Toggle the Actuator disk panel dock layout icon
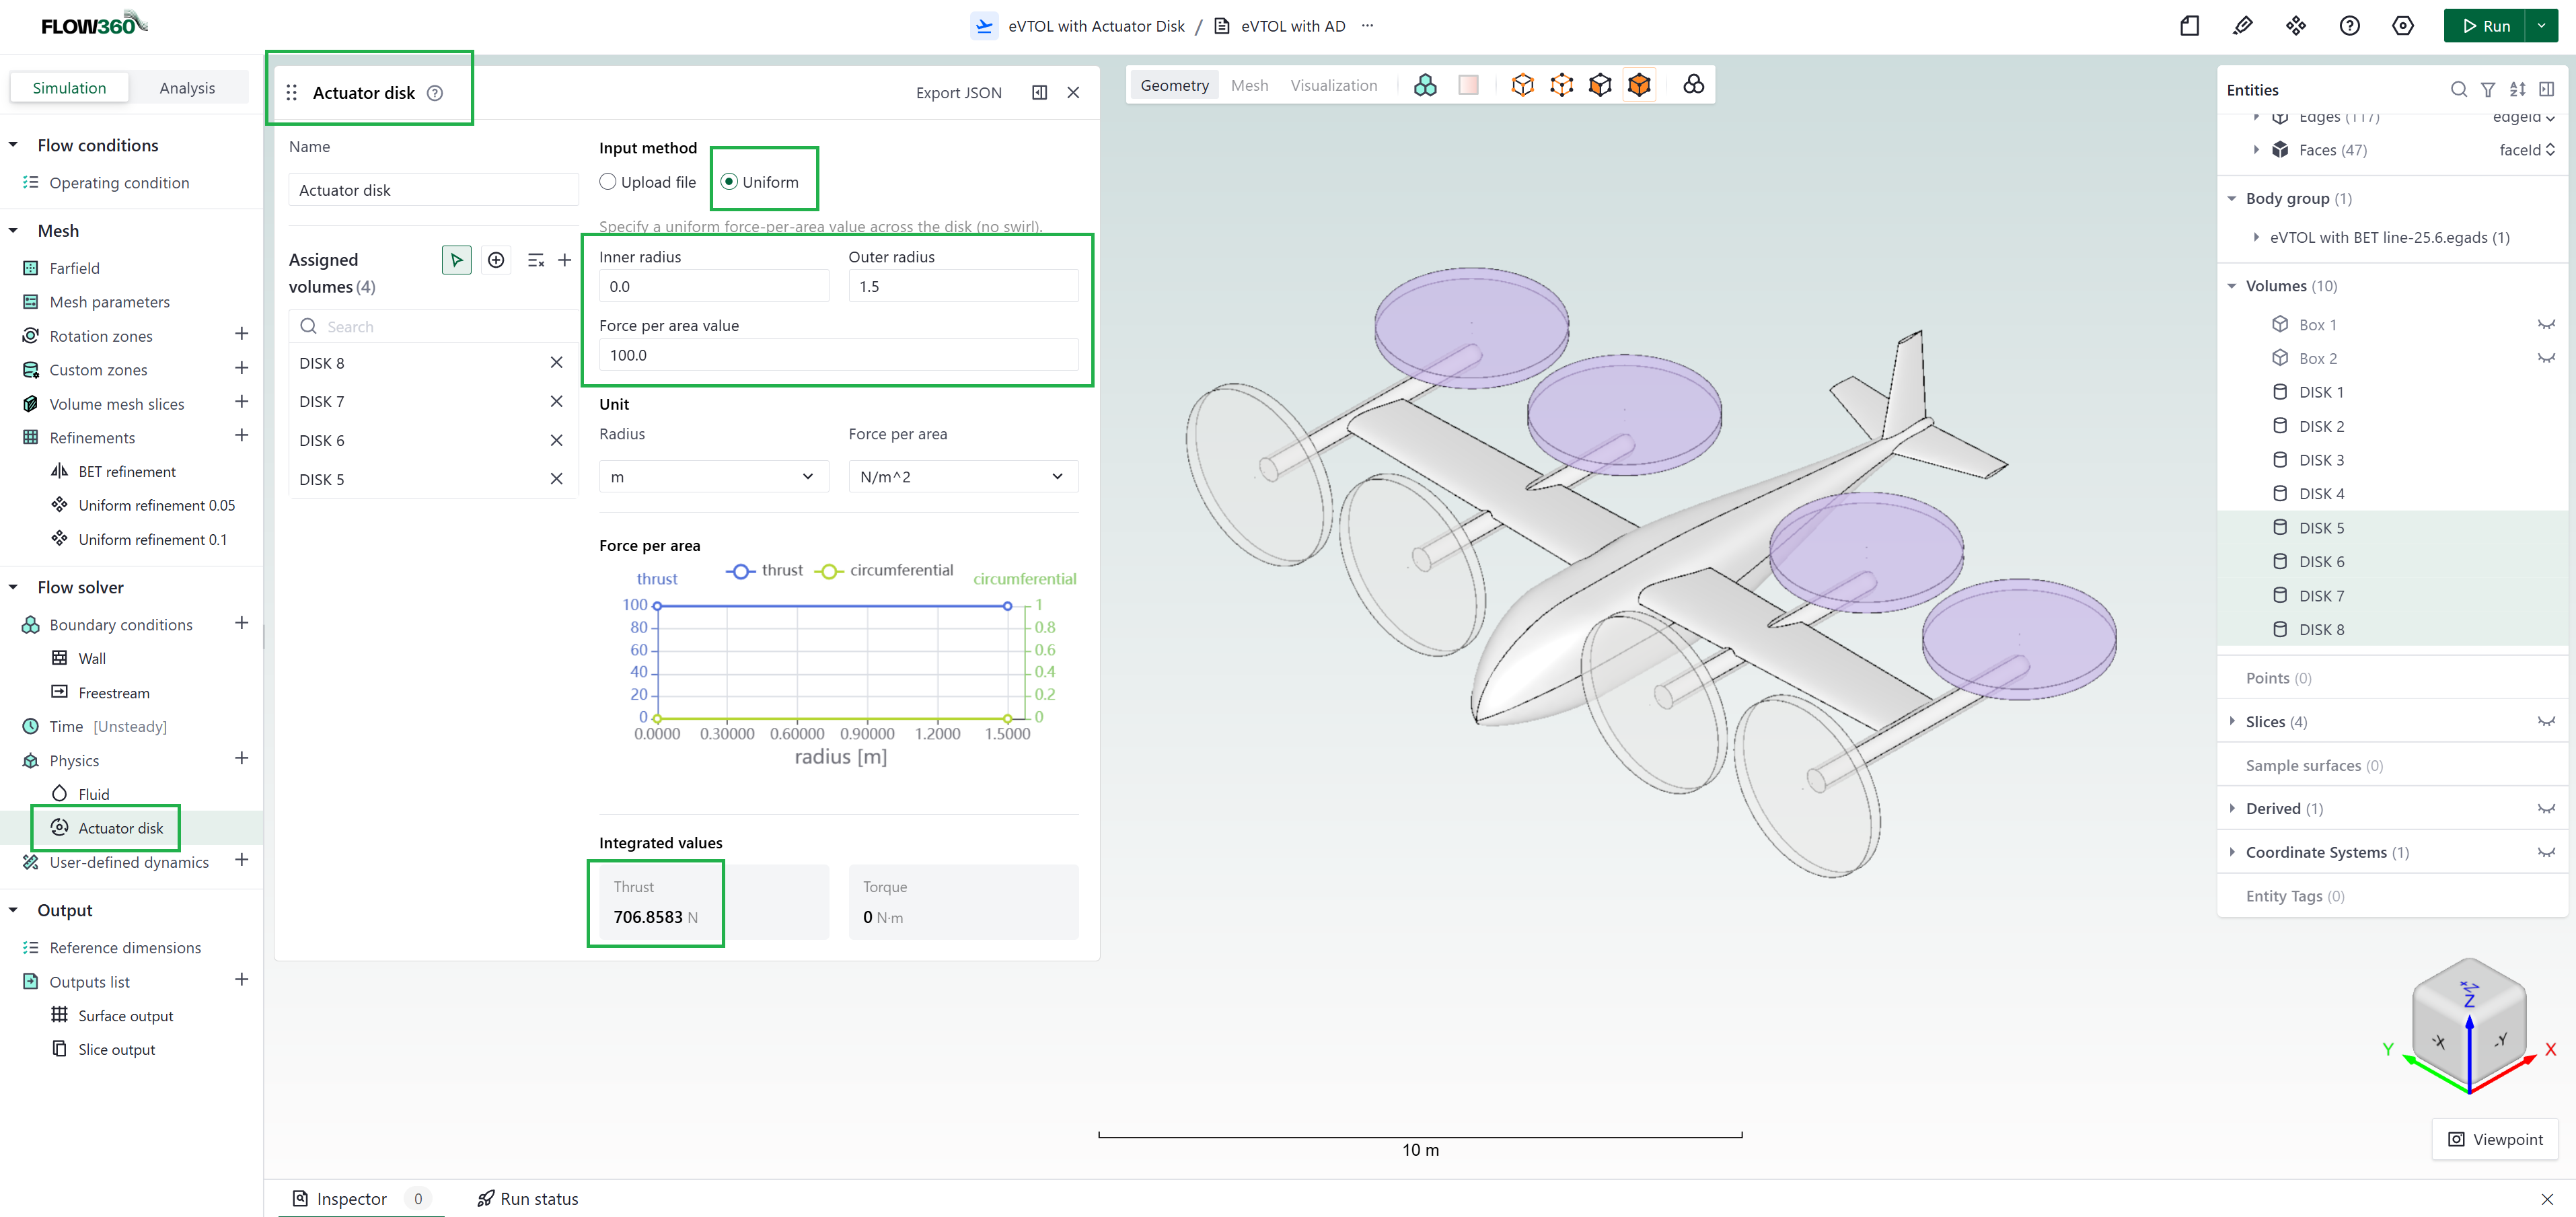The image size is (2576, 1217). pyautogui.click(x=1040, y=93)
